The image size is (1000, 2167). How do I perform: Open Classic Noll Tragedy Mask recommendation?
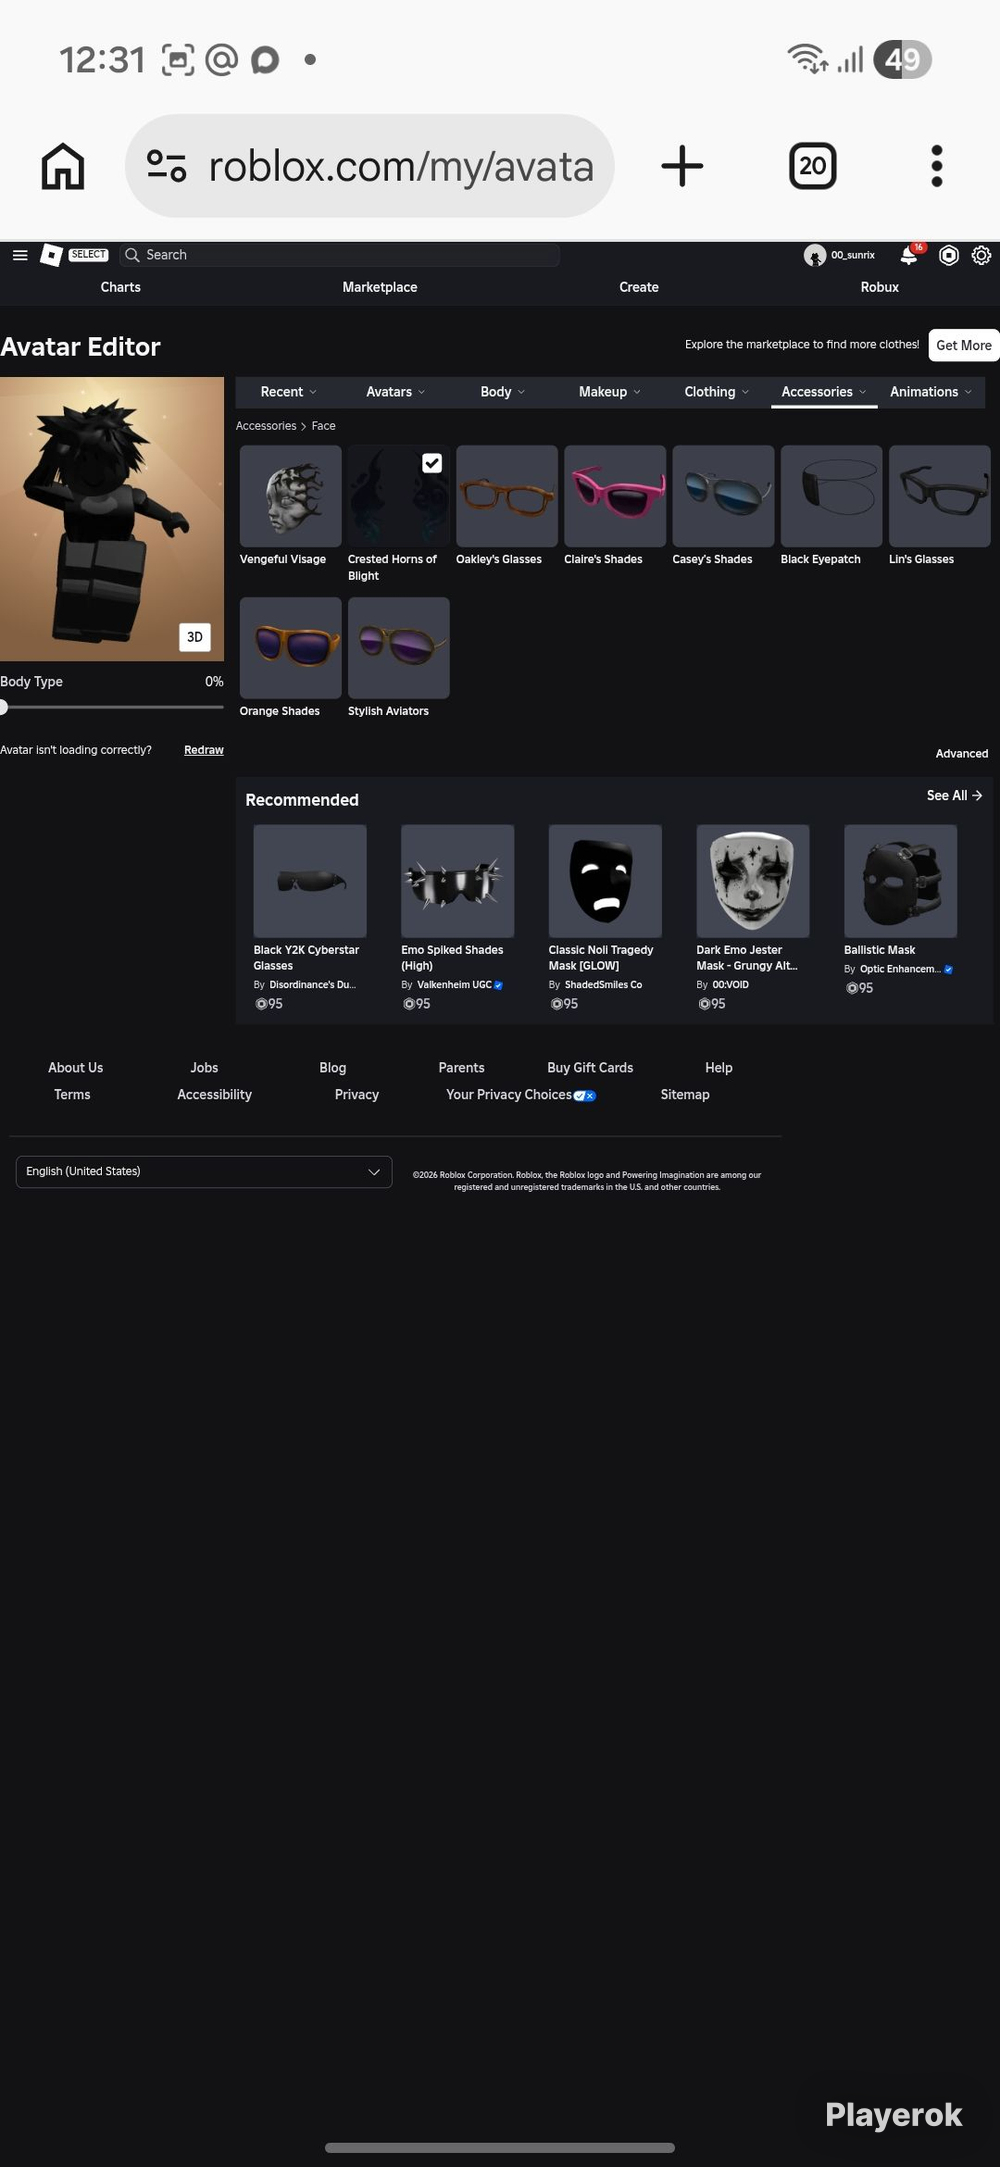[x=605, y=881]
